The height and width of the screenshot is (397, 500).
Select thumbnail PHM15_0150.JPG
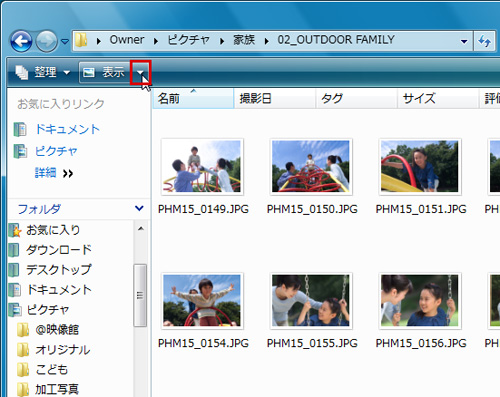[311, 167]
